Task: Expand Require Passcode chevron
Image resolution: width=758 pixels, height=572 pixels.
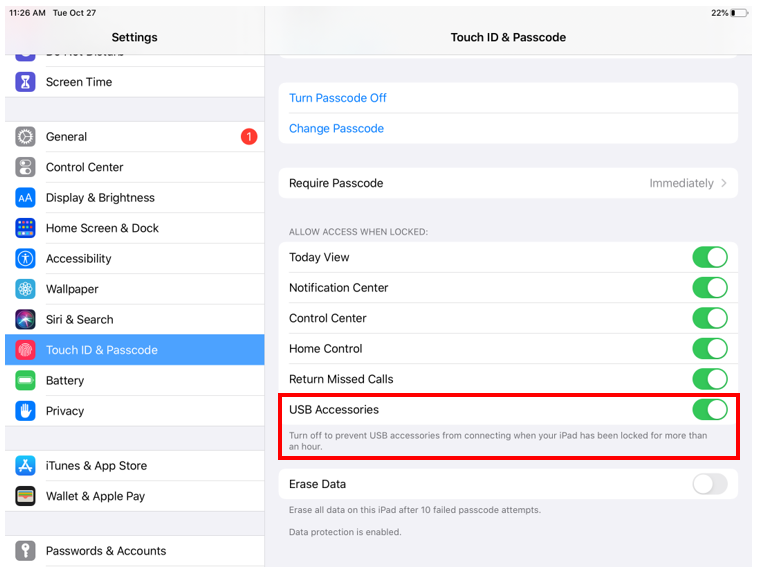Action: click(724, 184)
